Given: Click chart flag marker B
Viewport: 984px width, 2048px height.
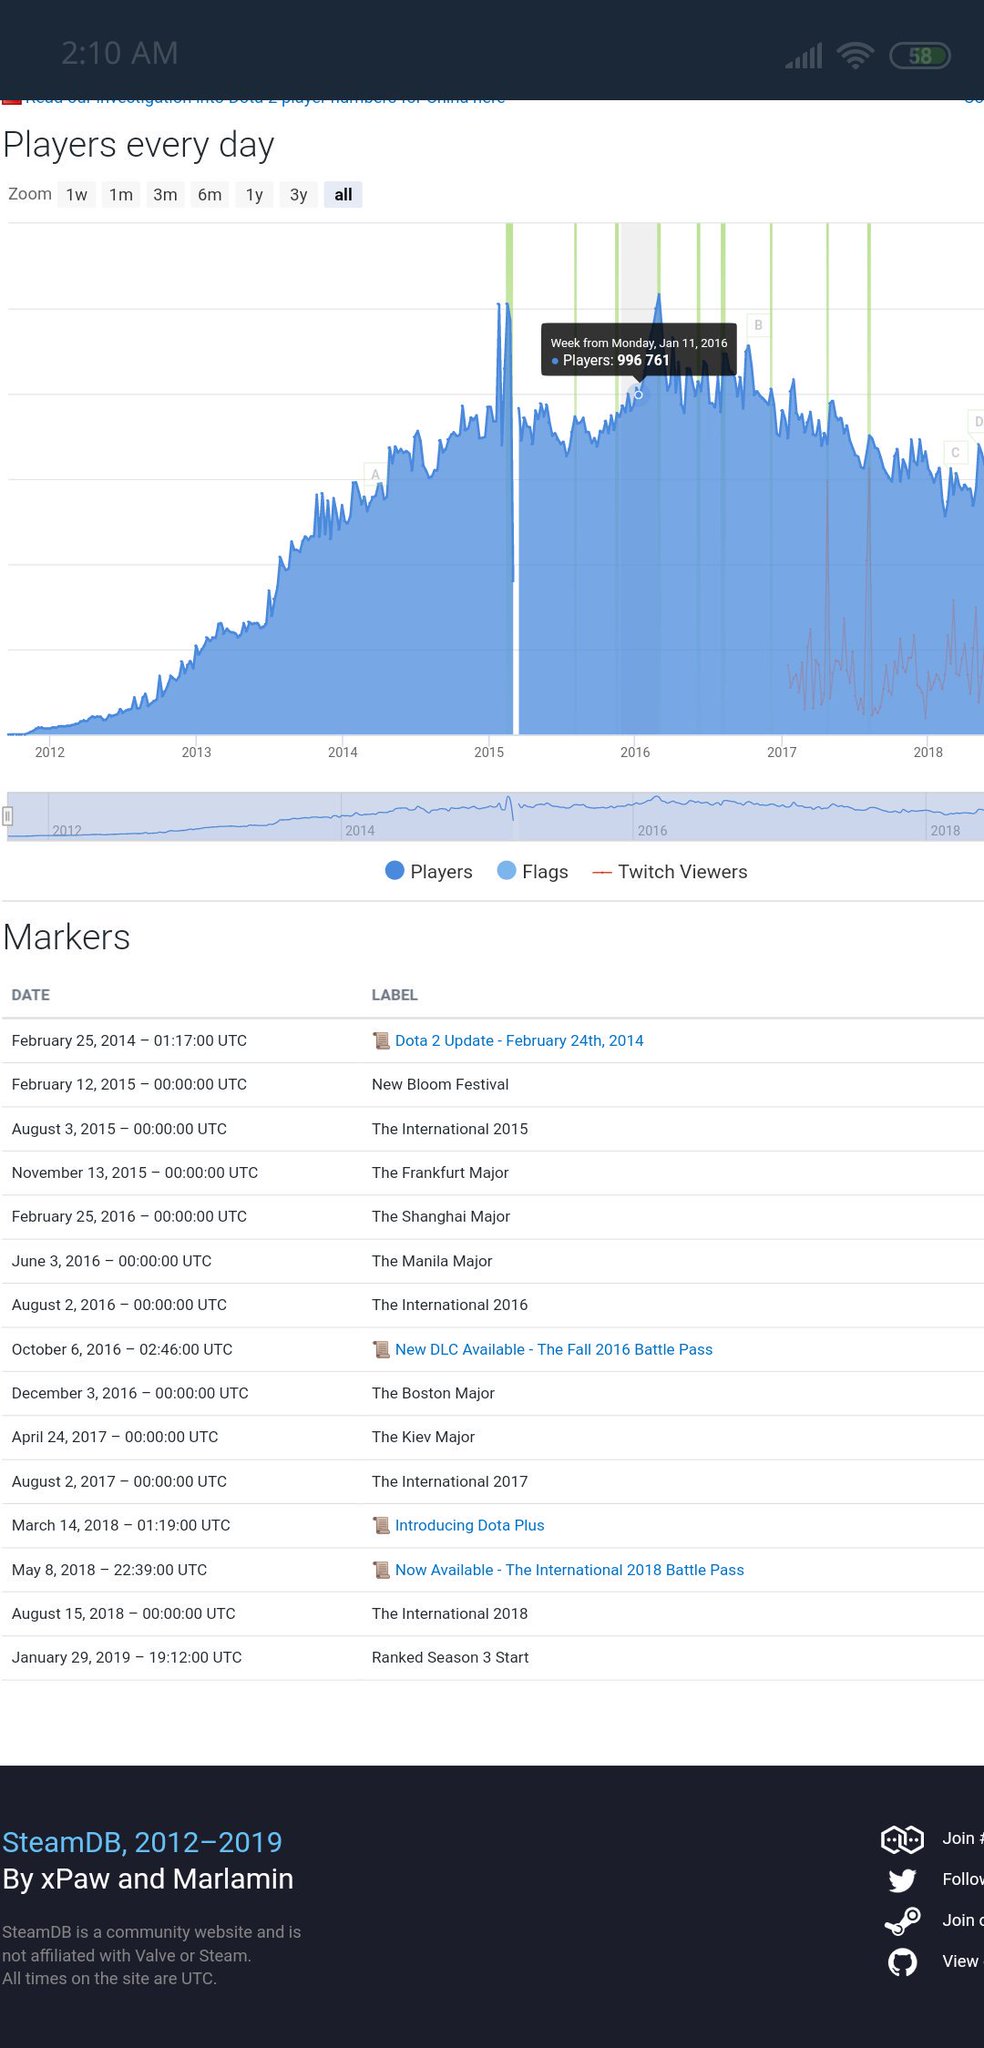Looking at the screenshot, I should click(x=758, y=325).
